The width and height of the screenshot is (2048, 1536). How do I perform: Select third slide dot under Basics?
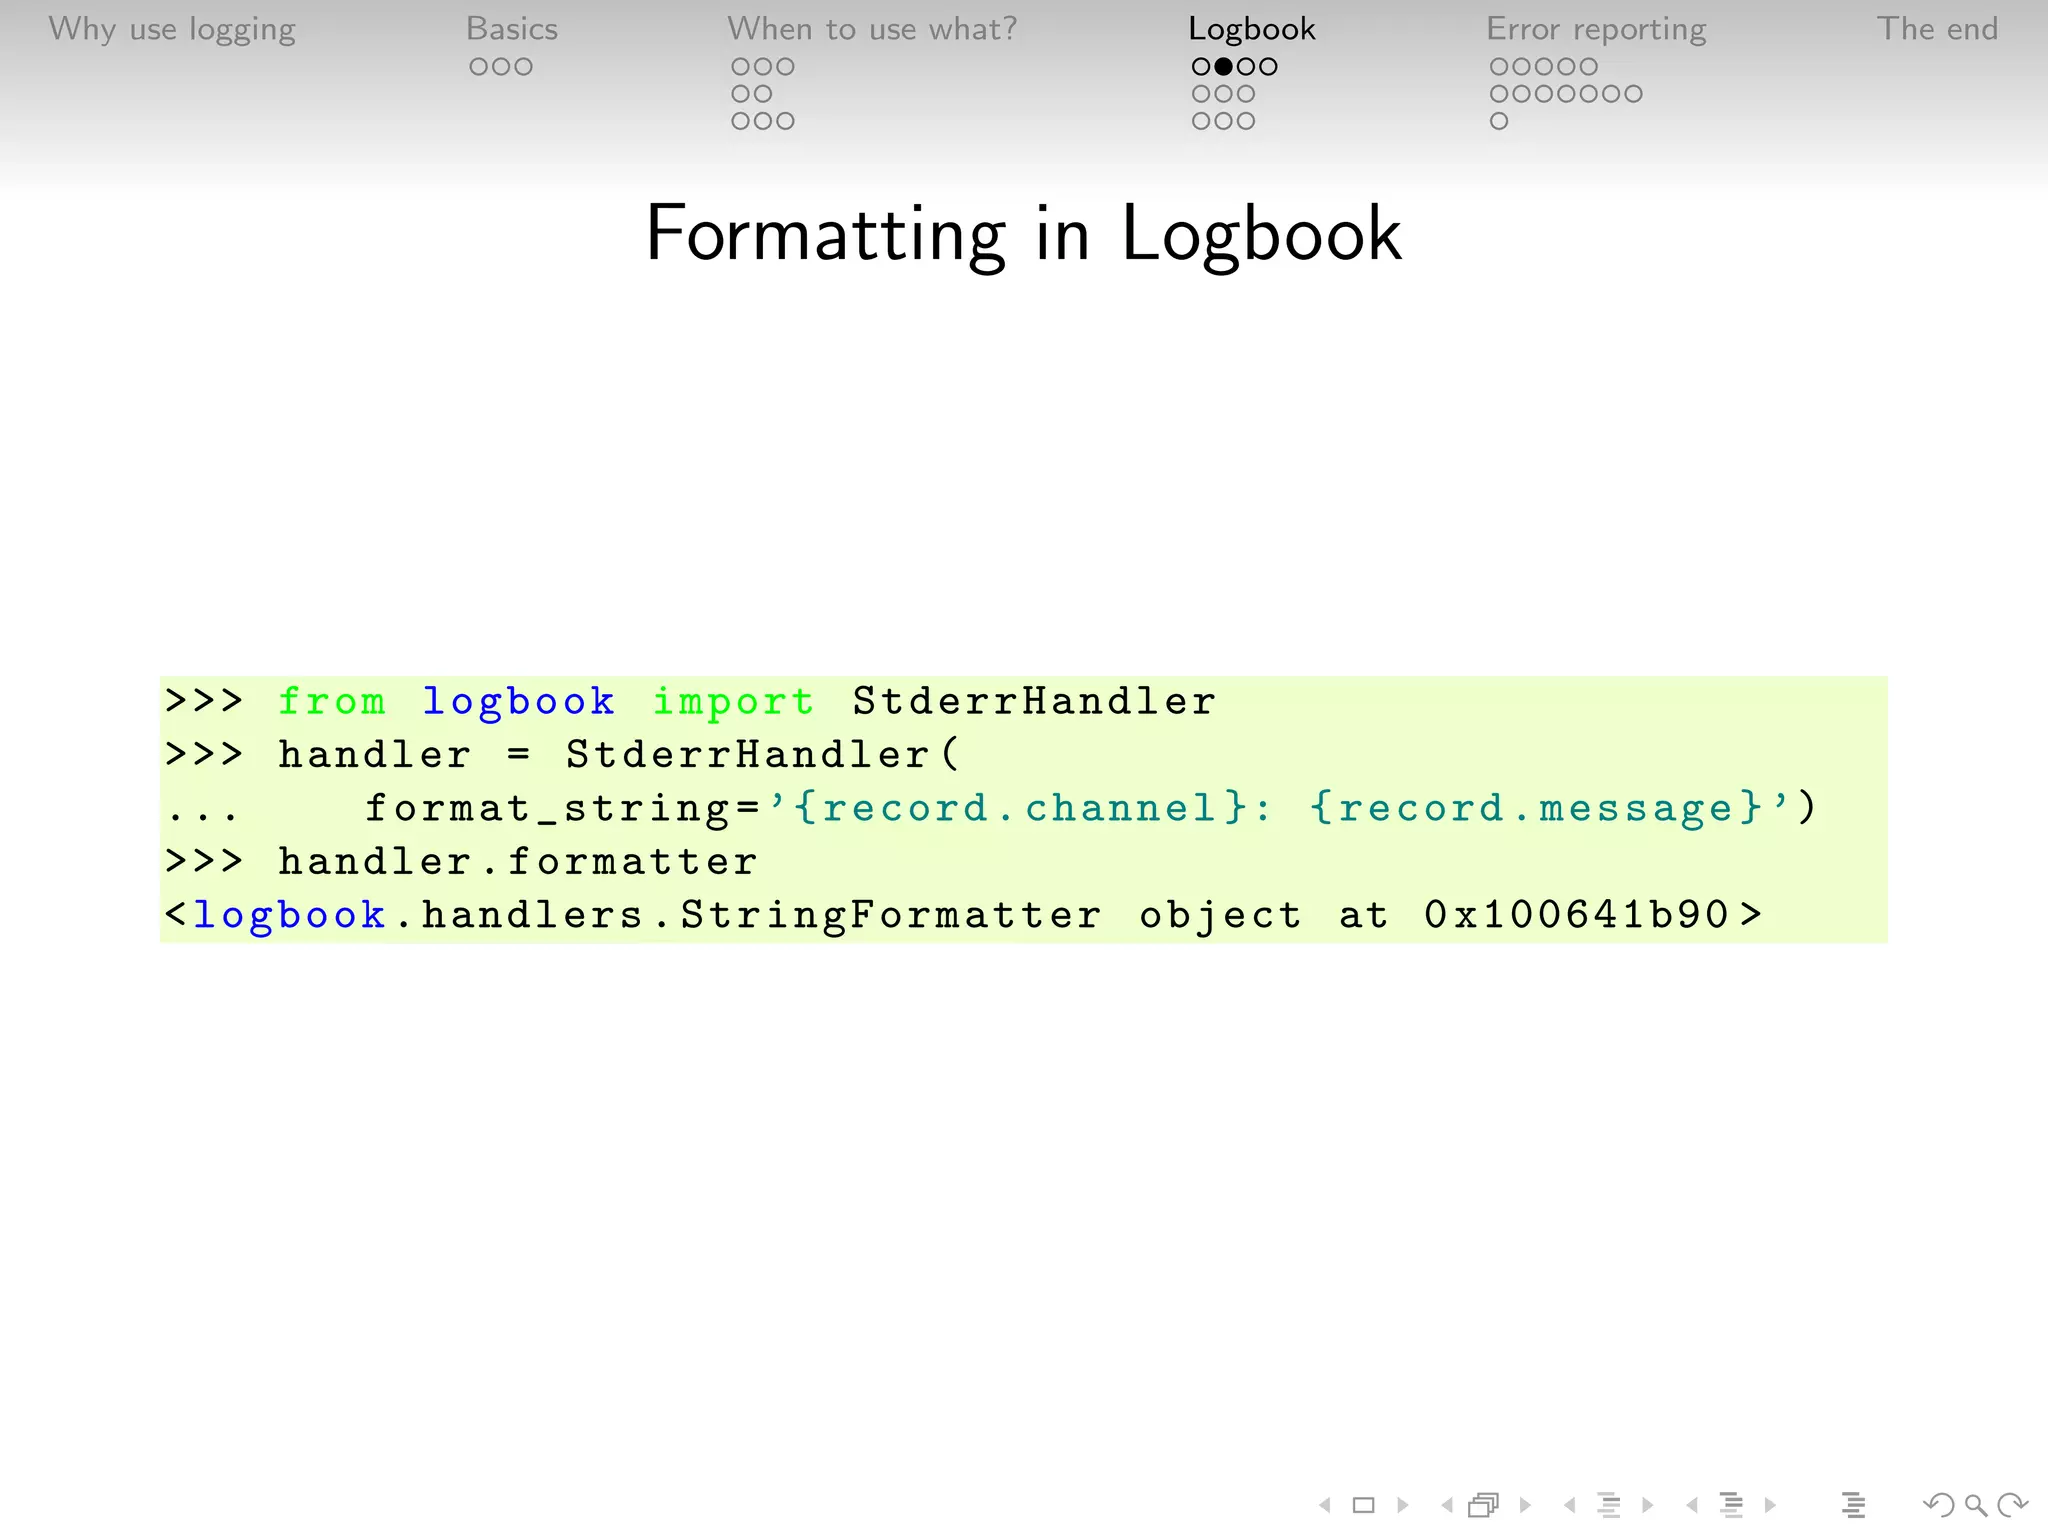tap(523, 67)
